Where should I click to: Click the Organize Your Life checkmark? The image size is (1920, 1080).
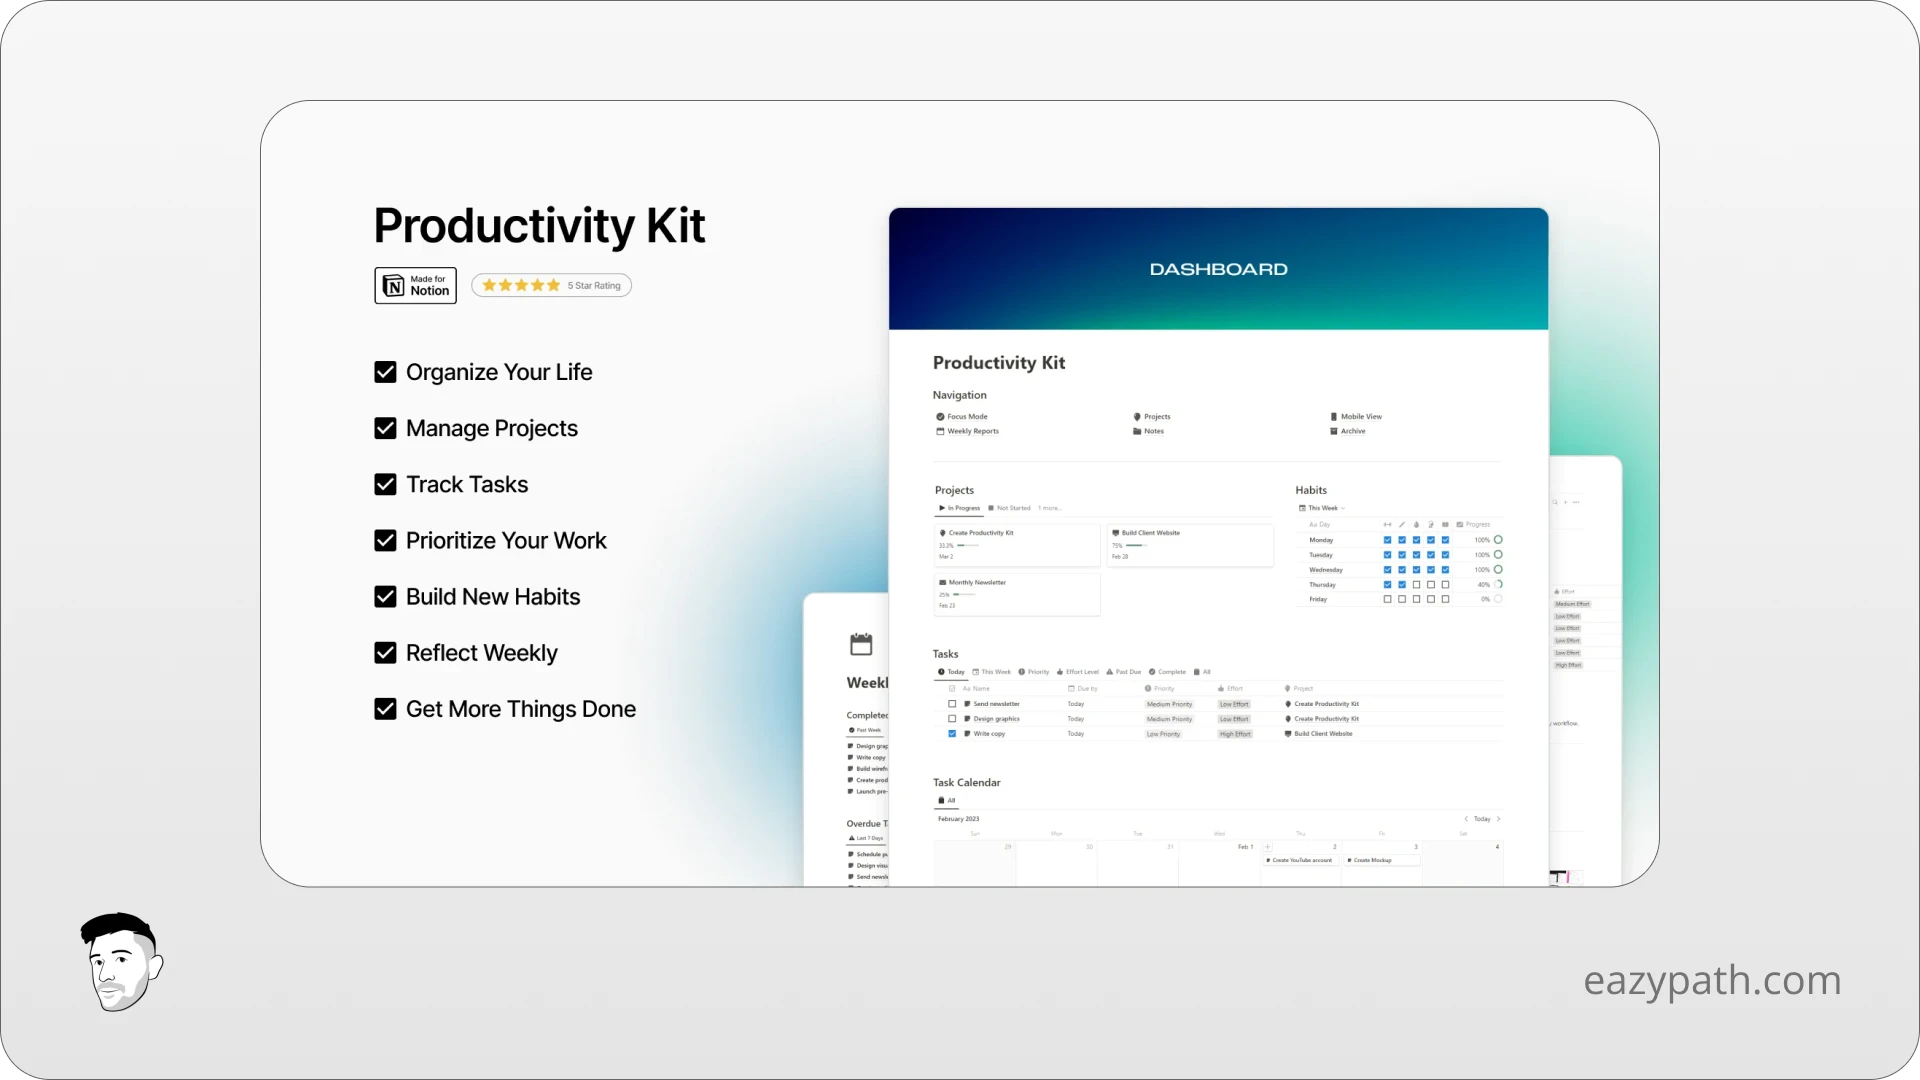[385, 372]
